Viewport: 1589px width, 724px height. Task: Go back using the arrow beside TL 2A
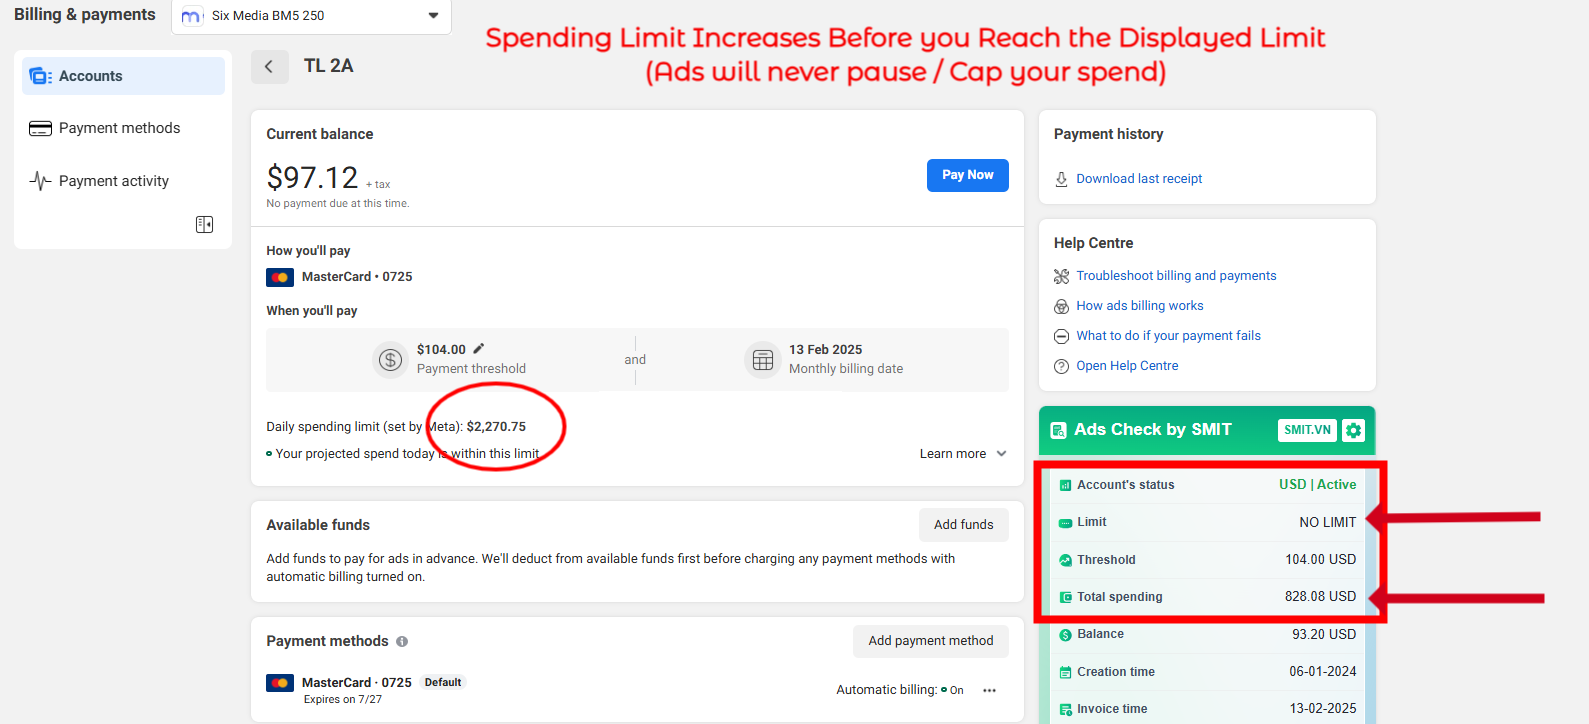[269, 67]
